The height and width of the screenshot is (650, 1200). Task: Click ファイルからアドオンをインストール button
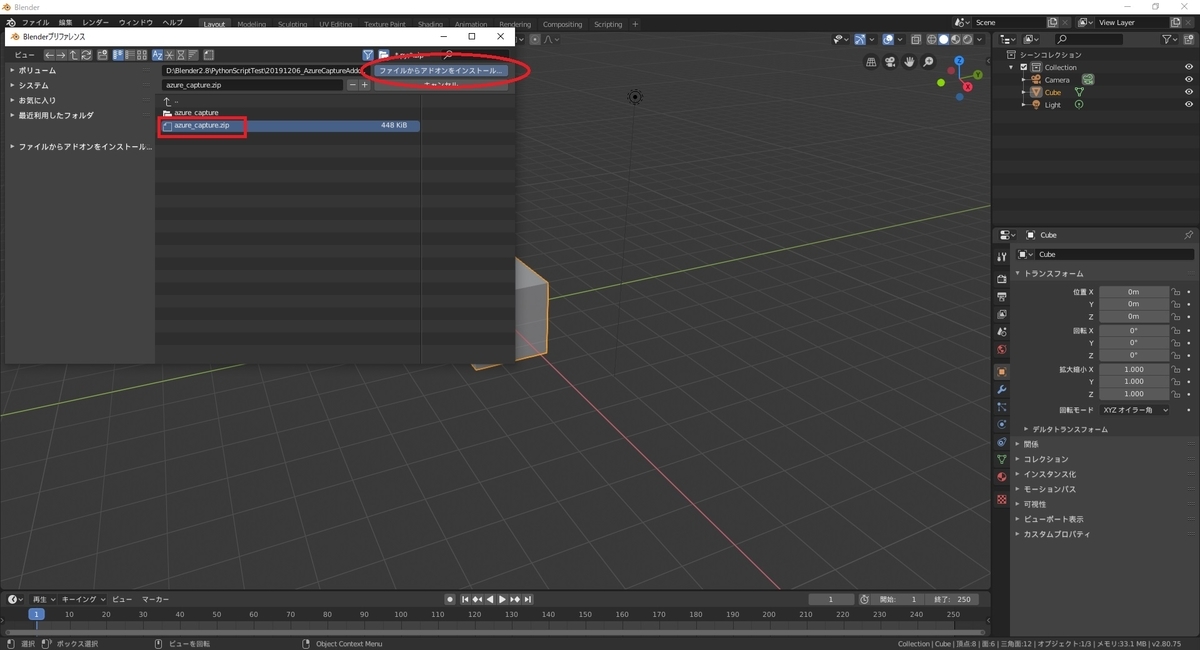pyautogui.click(x=441, y=71)
